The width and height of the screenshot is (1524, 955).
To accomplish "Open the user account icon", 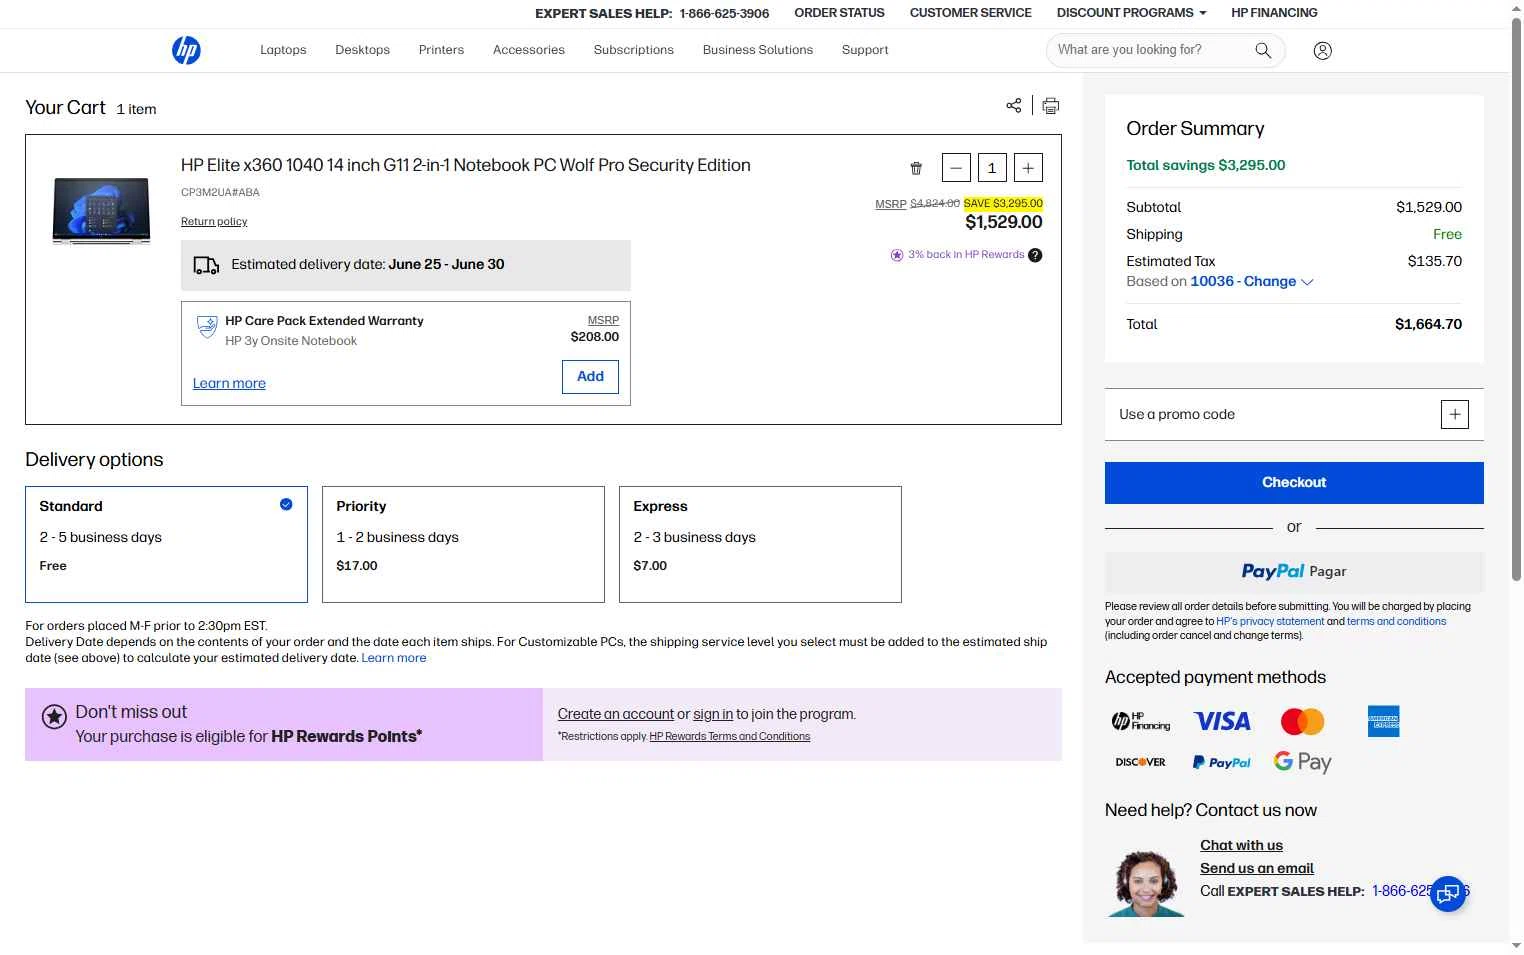I will point(1322,50).
